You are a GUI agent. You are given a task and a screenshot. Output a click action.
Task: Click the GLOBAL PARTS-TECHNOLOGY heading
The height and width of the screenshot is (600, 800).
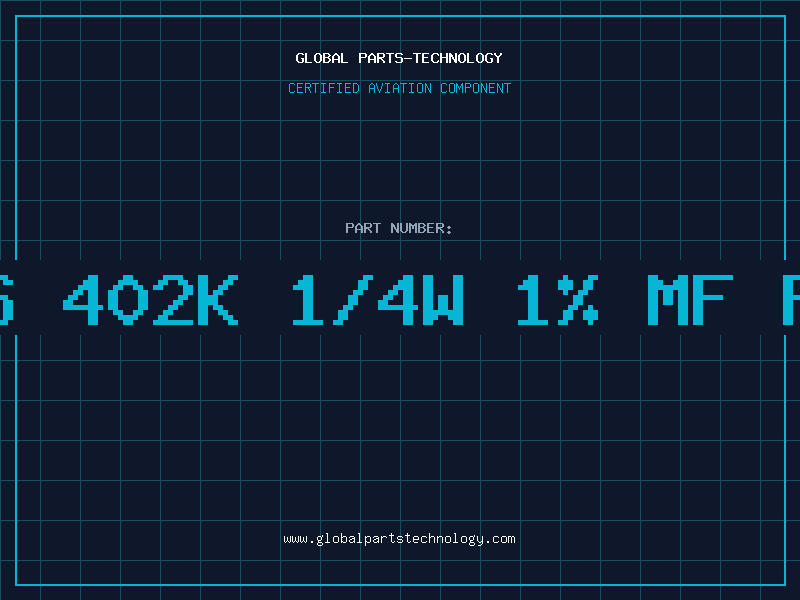[399, 58]
